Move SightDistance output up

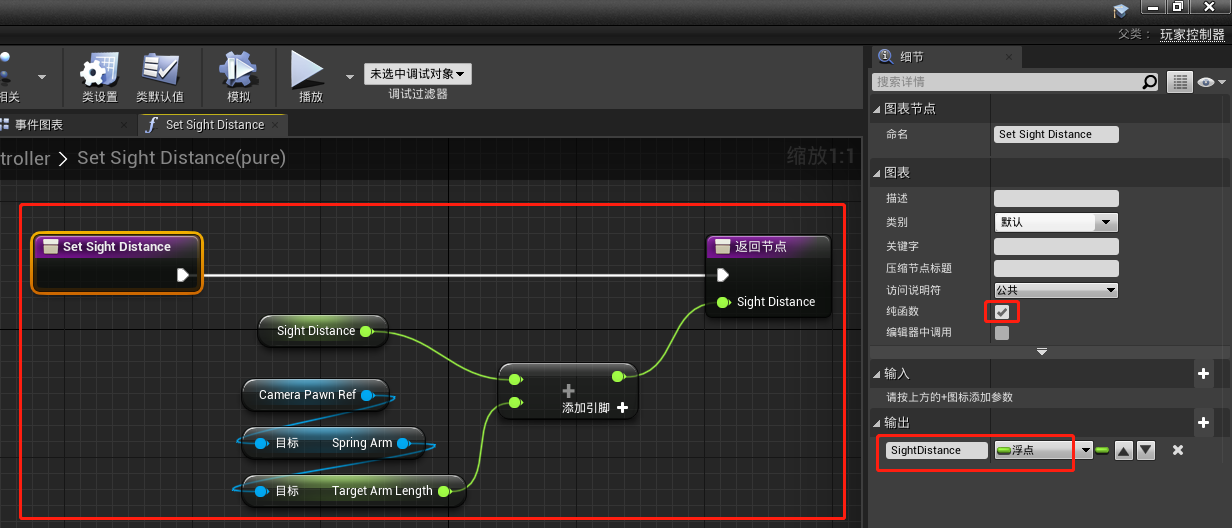(1124, 450)
